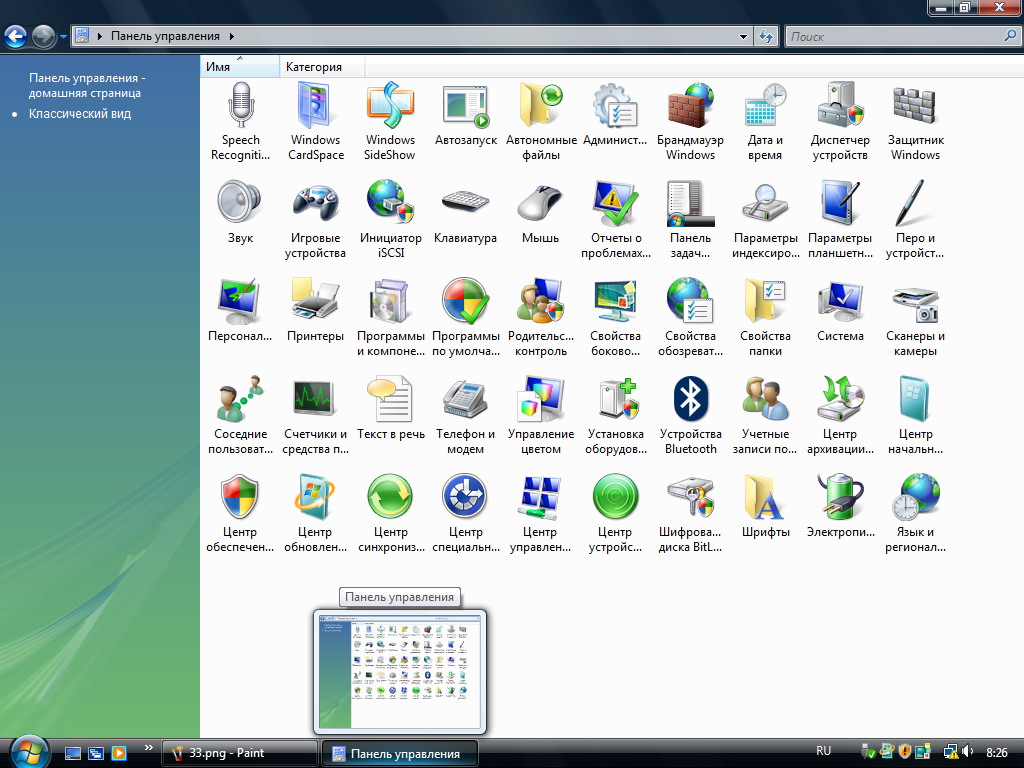This screenshot has height=768, width=1024.
Task: Expand the address bar history dropdown
Action: [743, 37]
